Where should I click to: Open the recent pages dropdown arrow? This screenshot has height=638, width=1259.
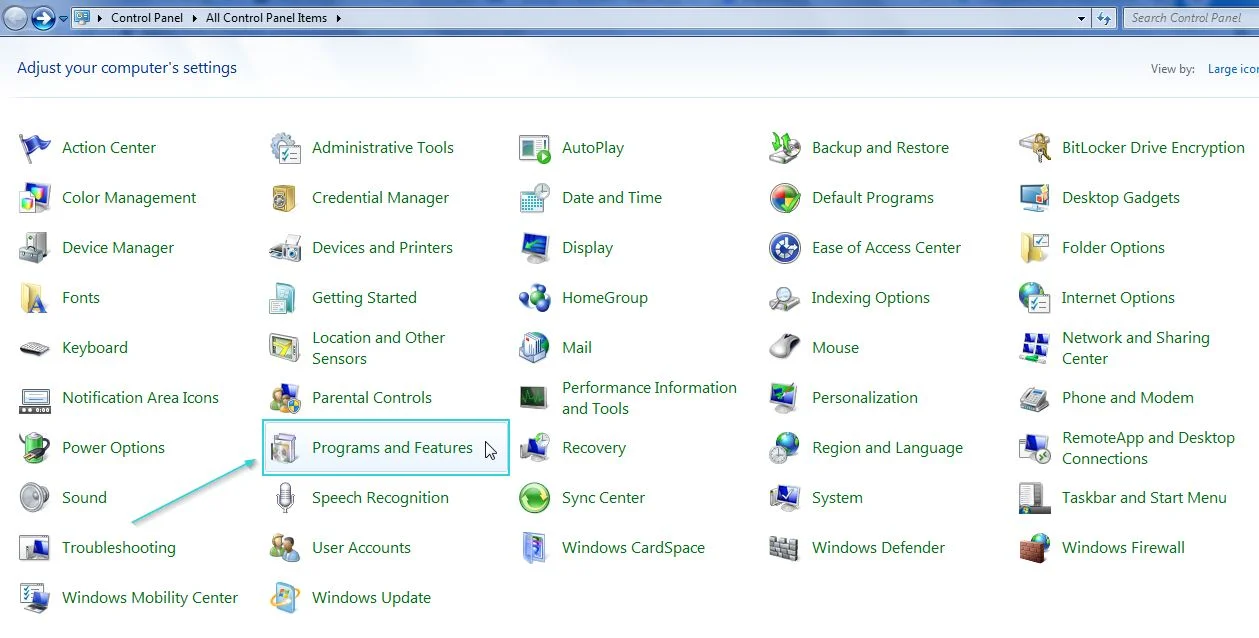[64, 19]
